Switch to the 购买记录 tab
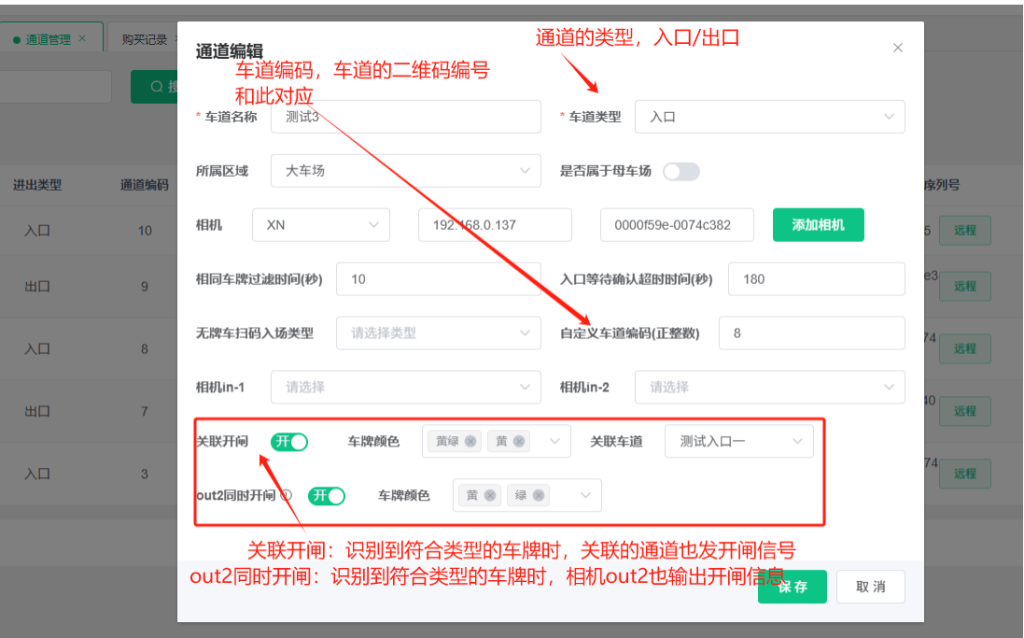Screen dimensions: 1024x638 [x=144, y=39]
